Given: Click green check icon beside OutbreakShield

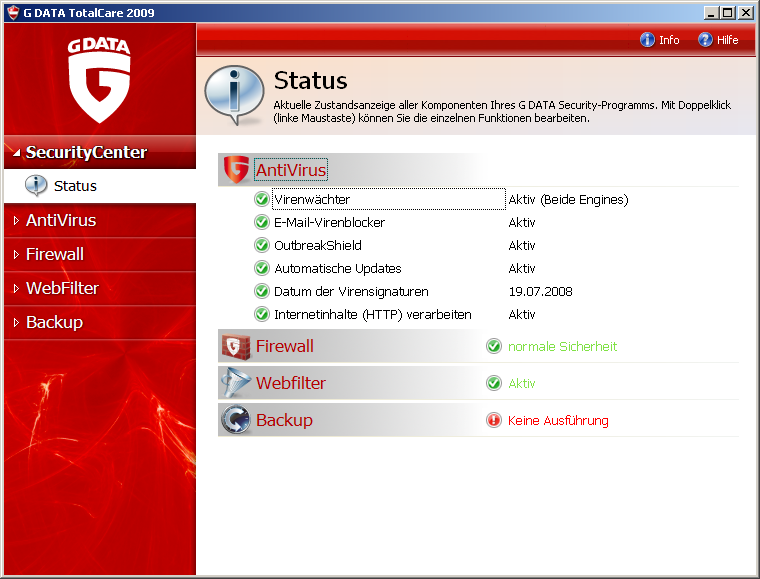Looking at the screenshot, I should 262,245.
